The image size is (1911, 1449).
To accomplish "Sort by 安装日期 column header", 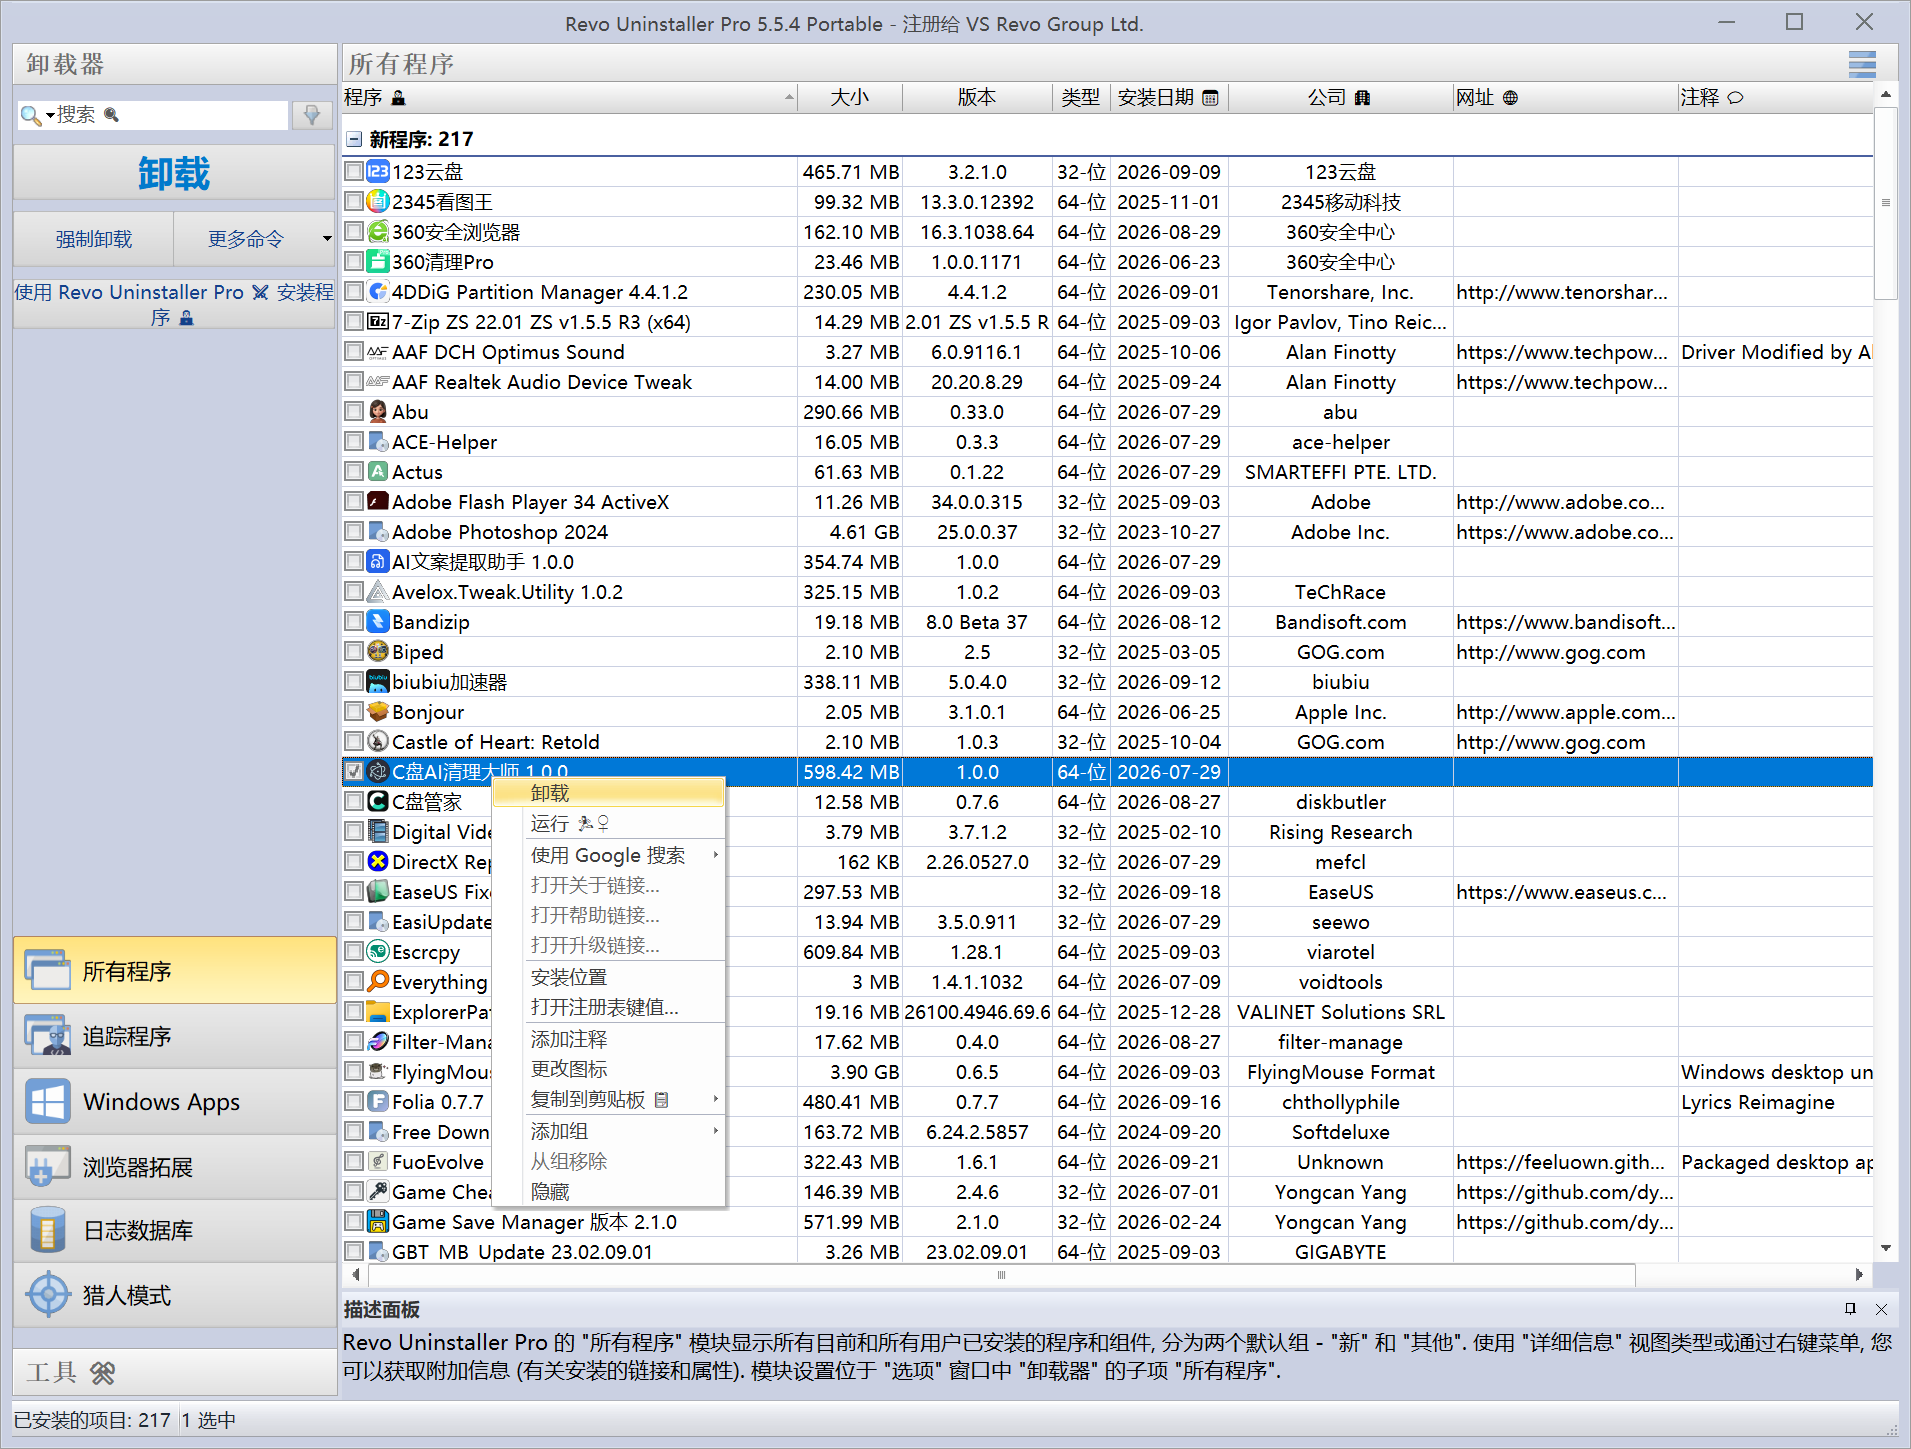I will point(1169,97).
